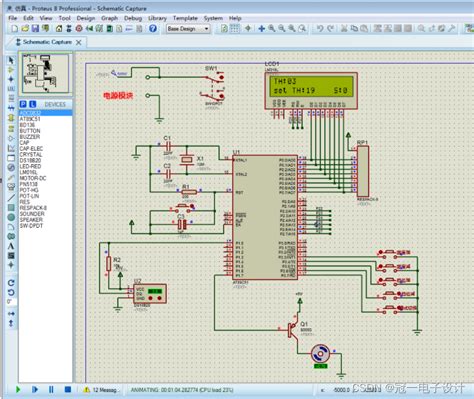Click the Save Project floppy icon
Viewport: 474px width, 399px height.
click(35, 29)
